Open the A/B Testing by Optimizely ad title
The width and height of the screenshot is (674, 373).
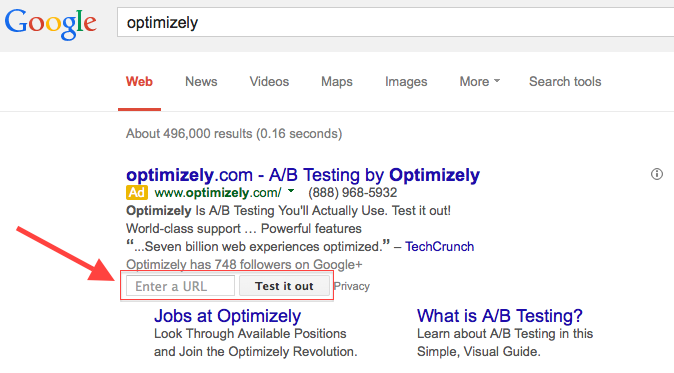tap(303, 175)
